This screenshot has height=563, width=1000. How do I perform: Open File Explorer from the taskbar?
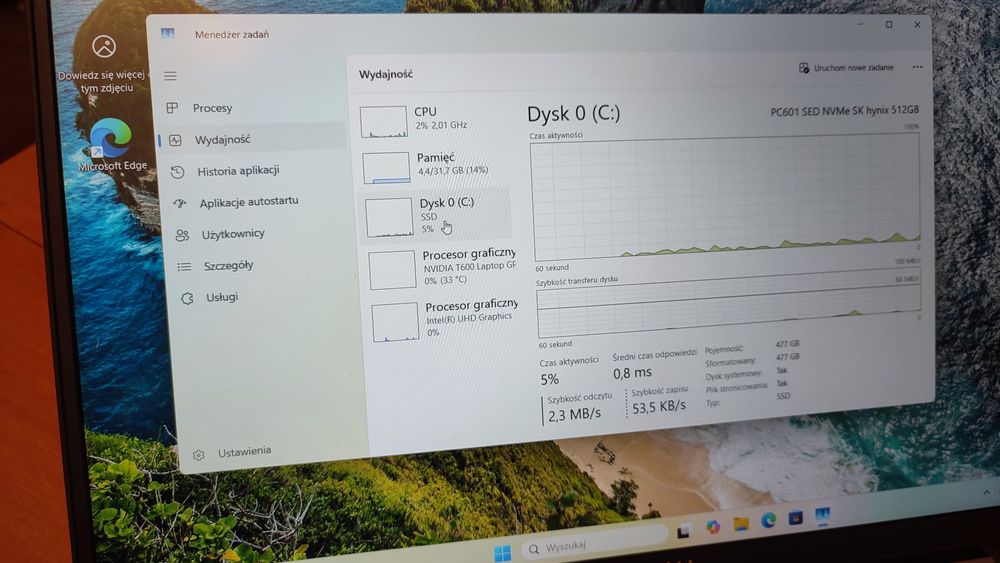coord(740,523)
